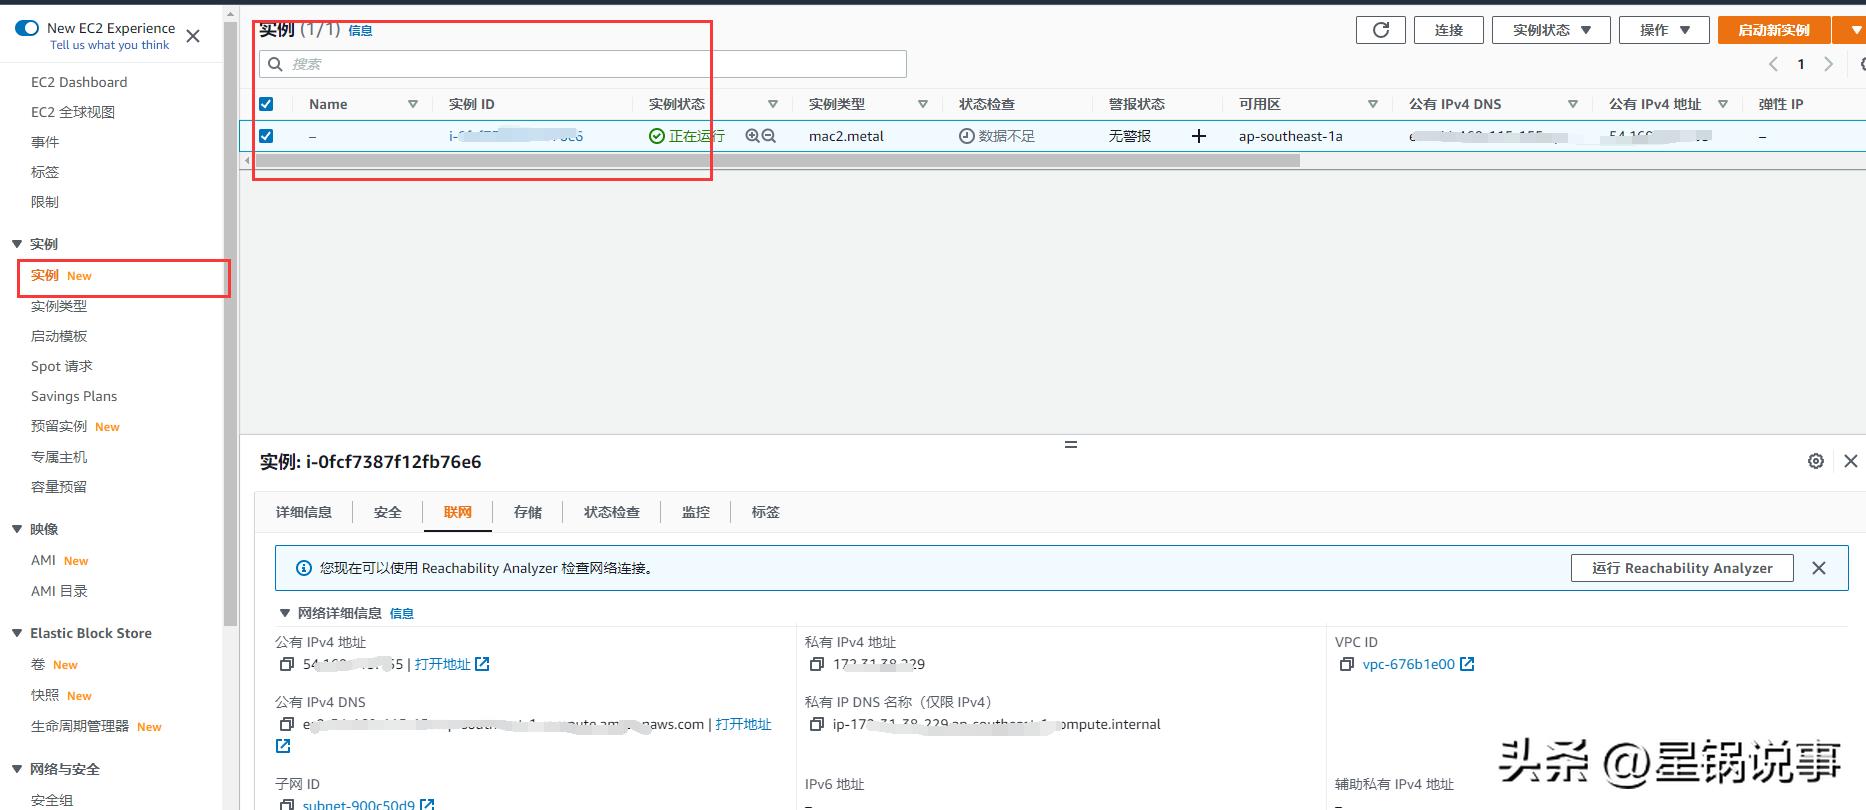Copy the public IPv4 DNS name

pos(287,724)
